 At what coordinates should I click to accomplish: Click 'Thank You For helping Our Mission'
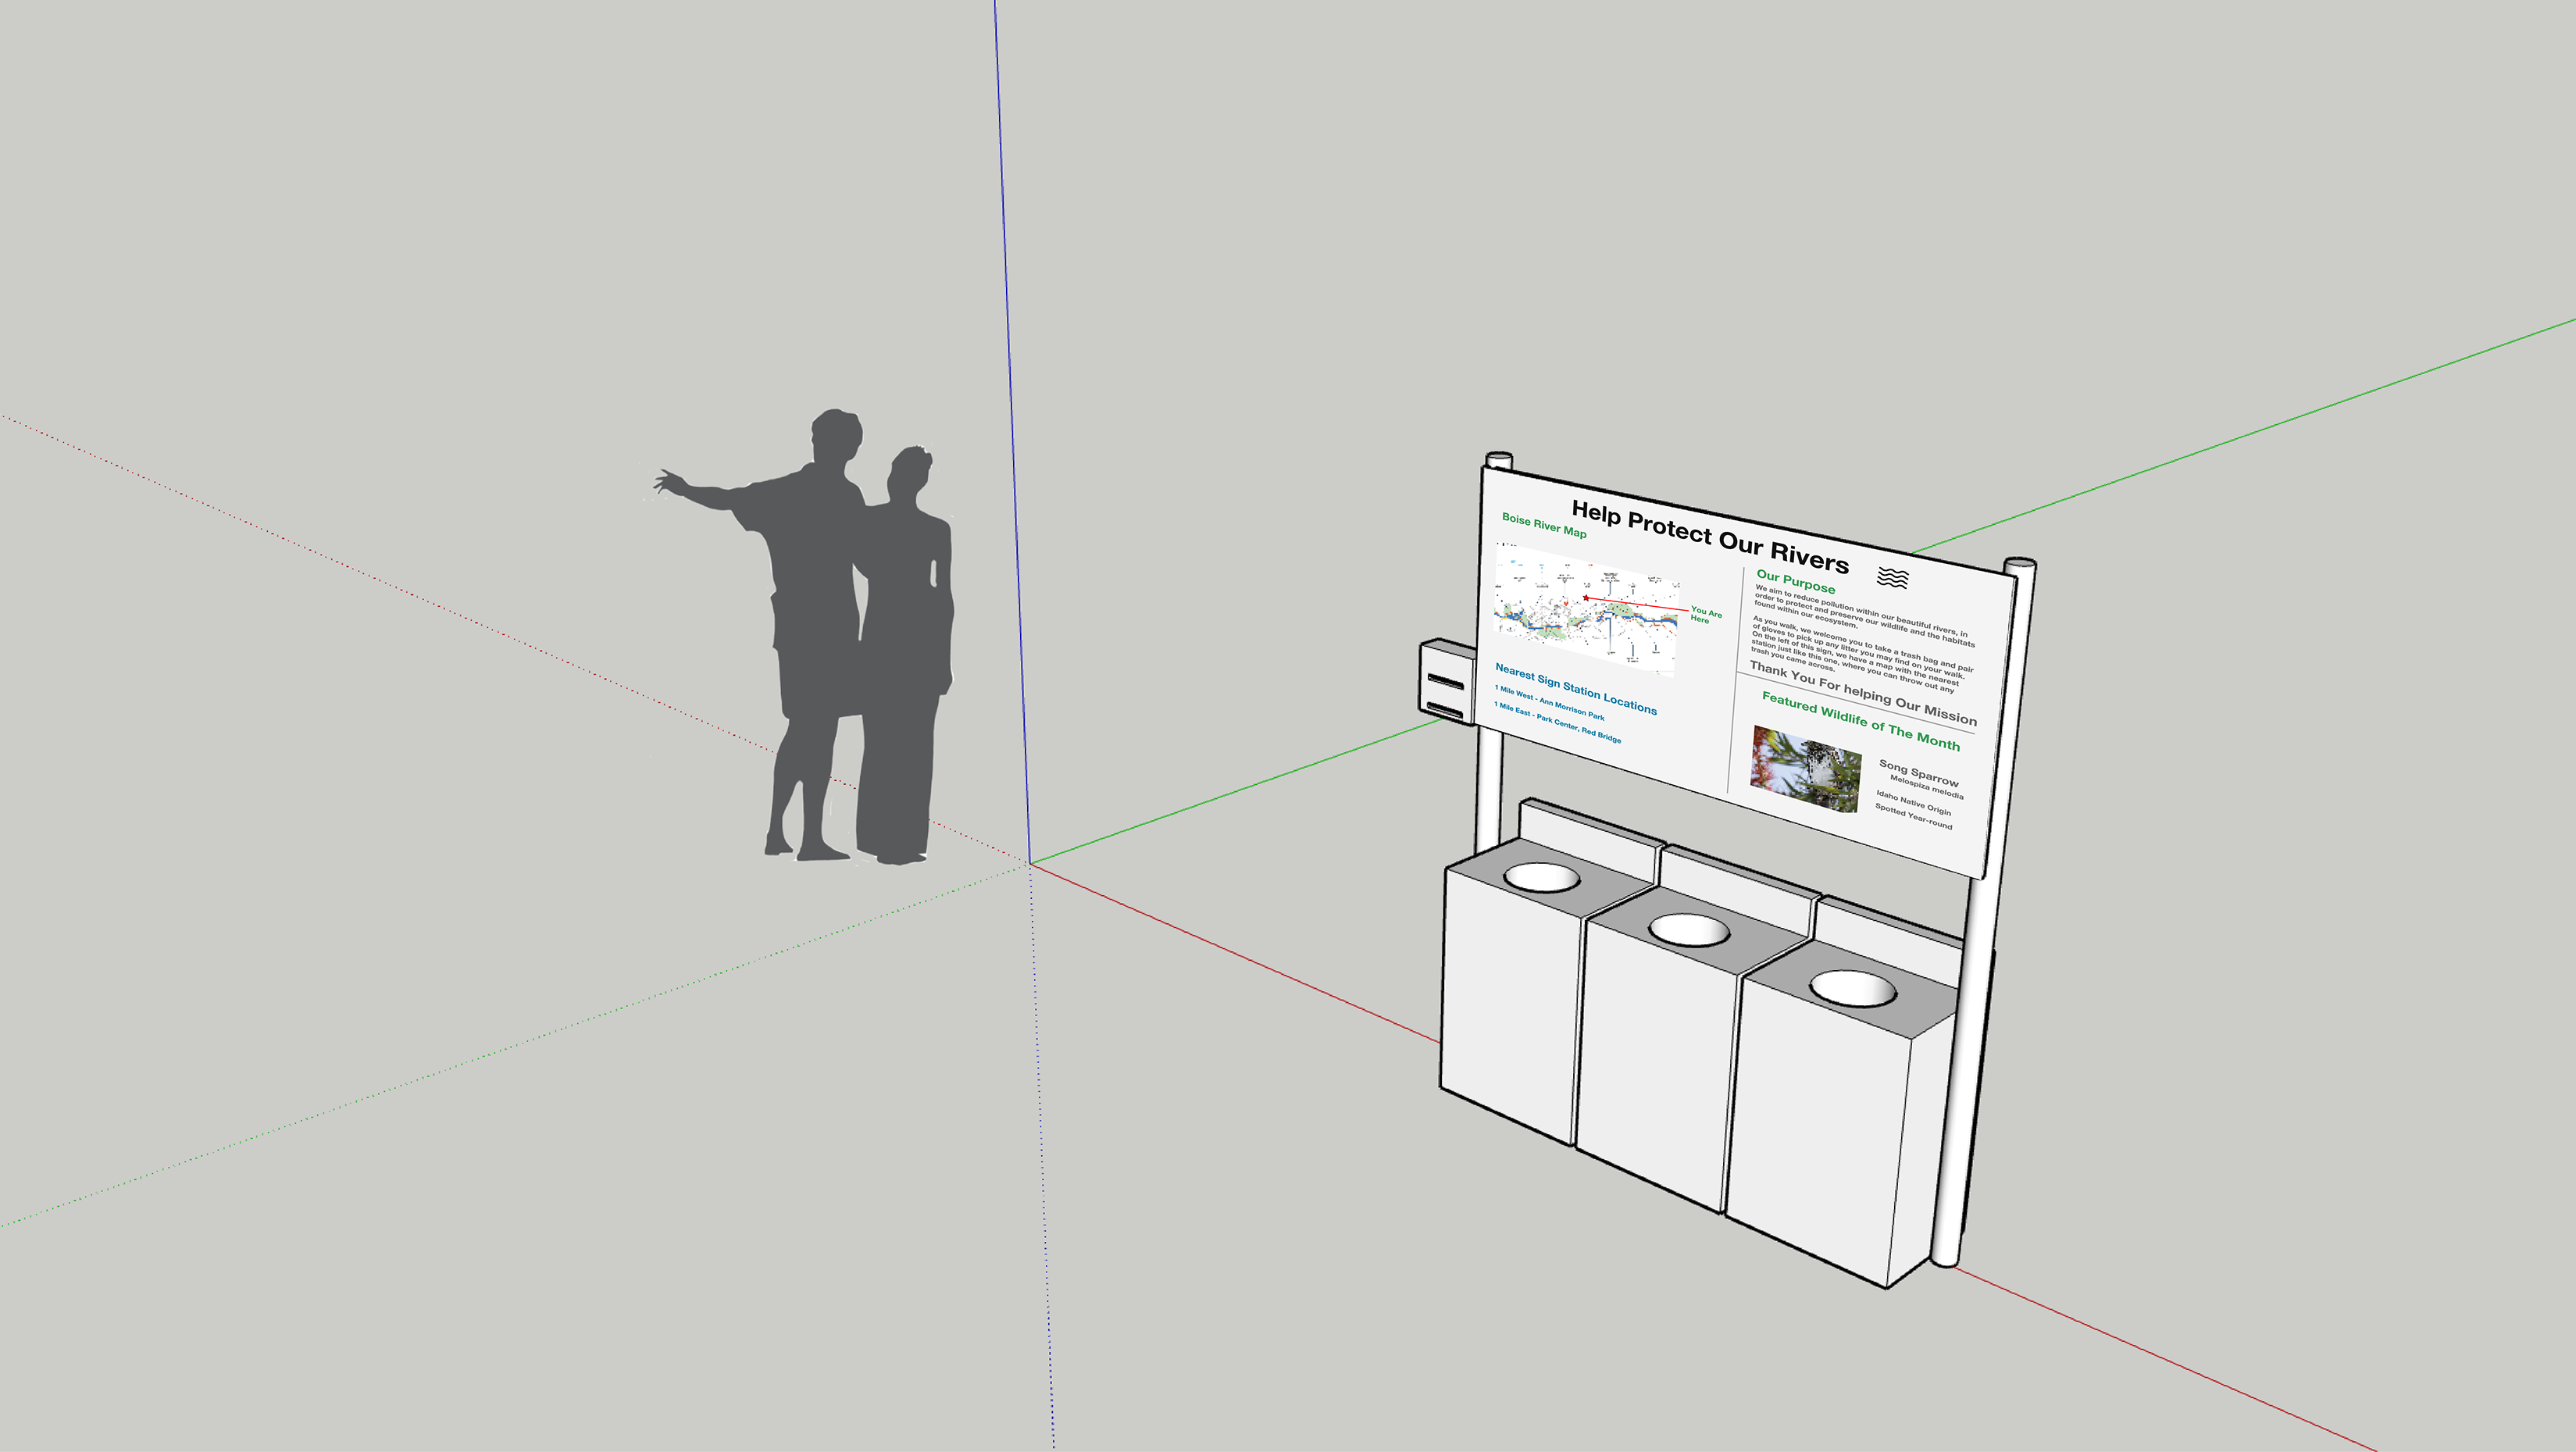[x=1862, y=693]
